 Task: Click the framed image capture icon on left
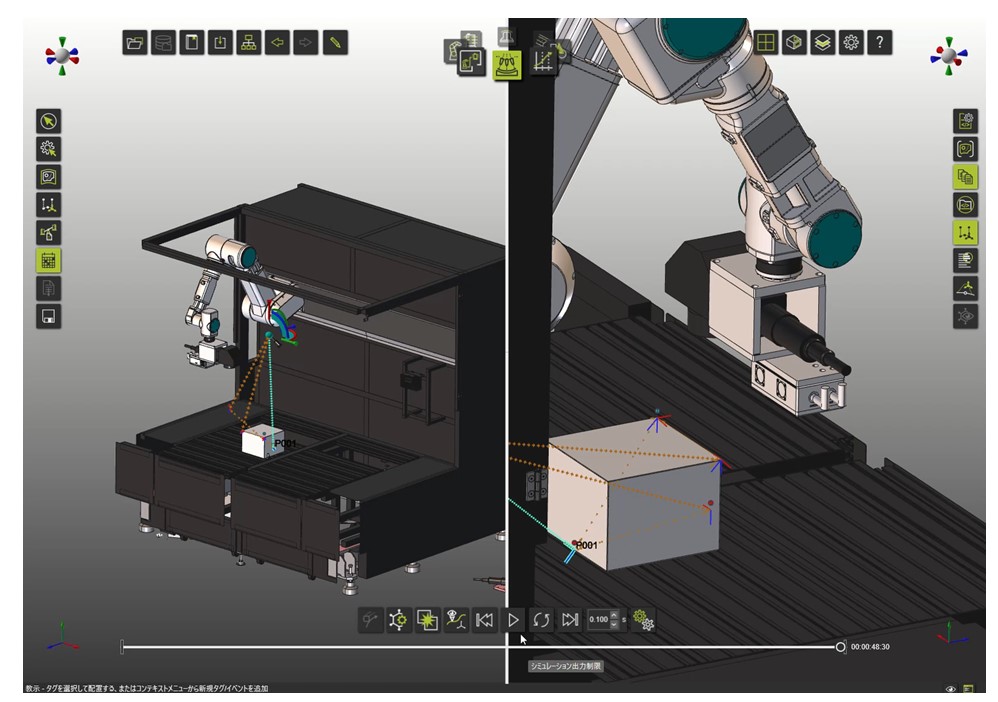[x=48, y=177]
